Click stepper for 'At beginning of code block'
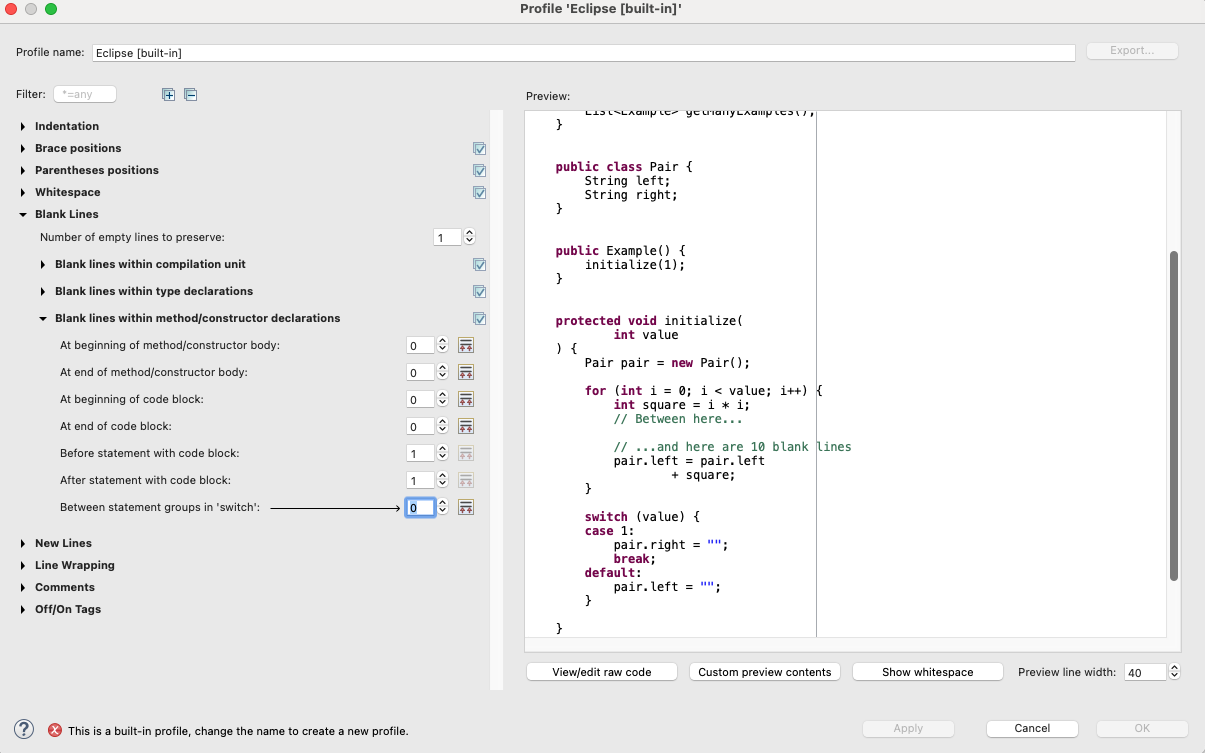Image resolution: width=1205 pixels, height=753 pixels. click(443, 399)
